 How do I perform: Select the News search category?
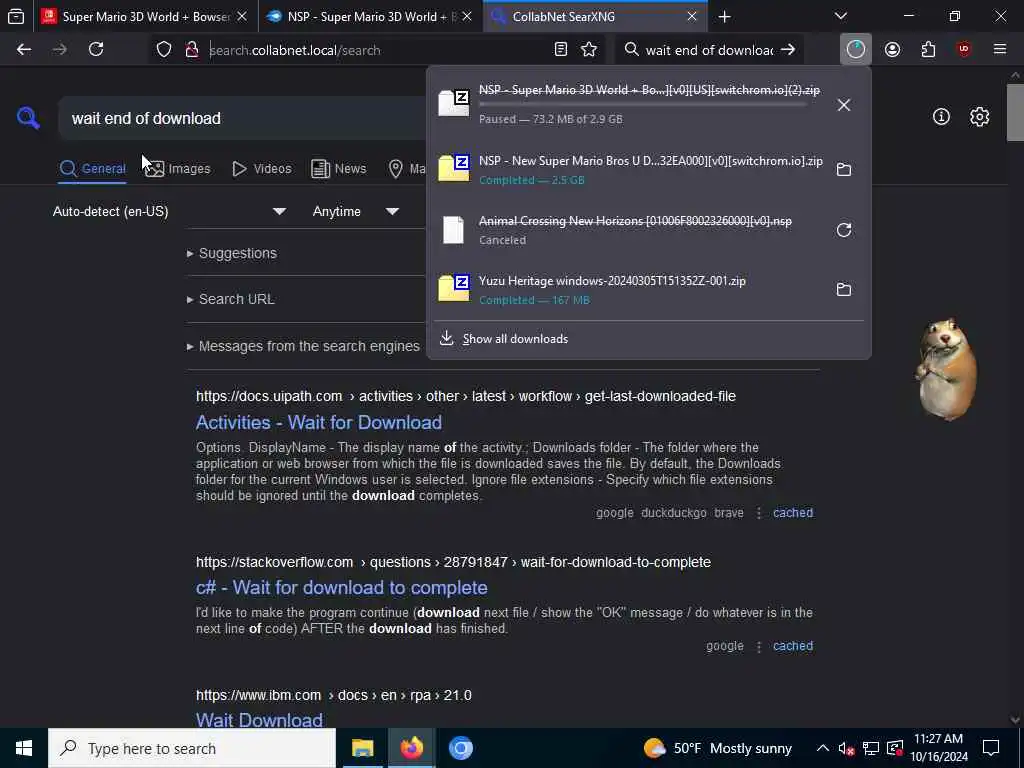point(338,169)
